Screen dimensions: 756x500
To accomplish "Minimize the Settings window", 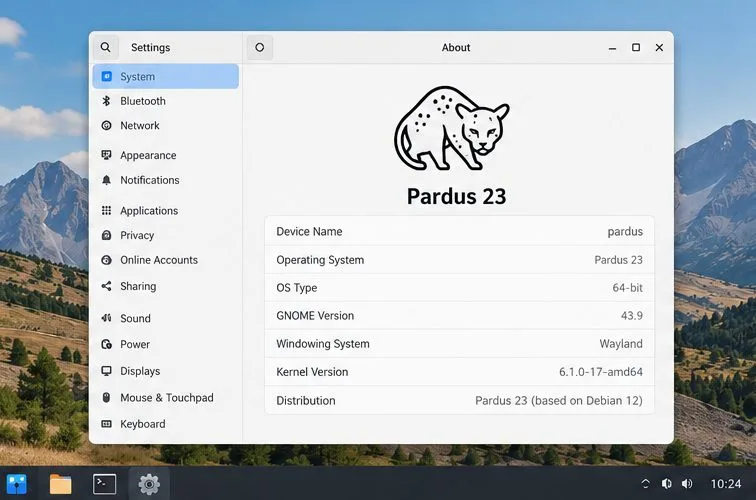I will 612,48.
